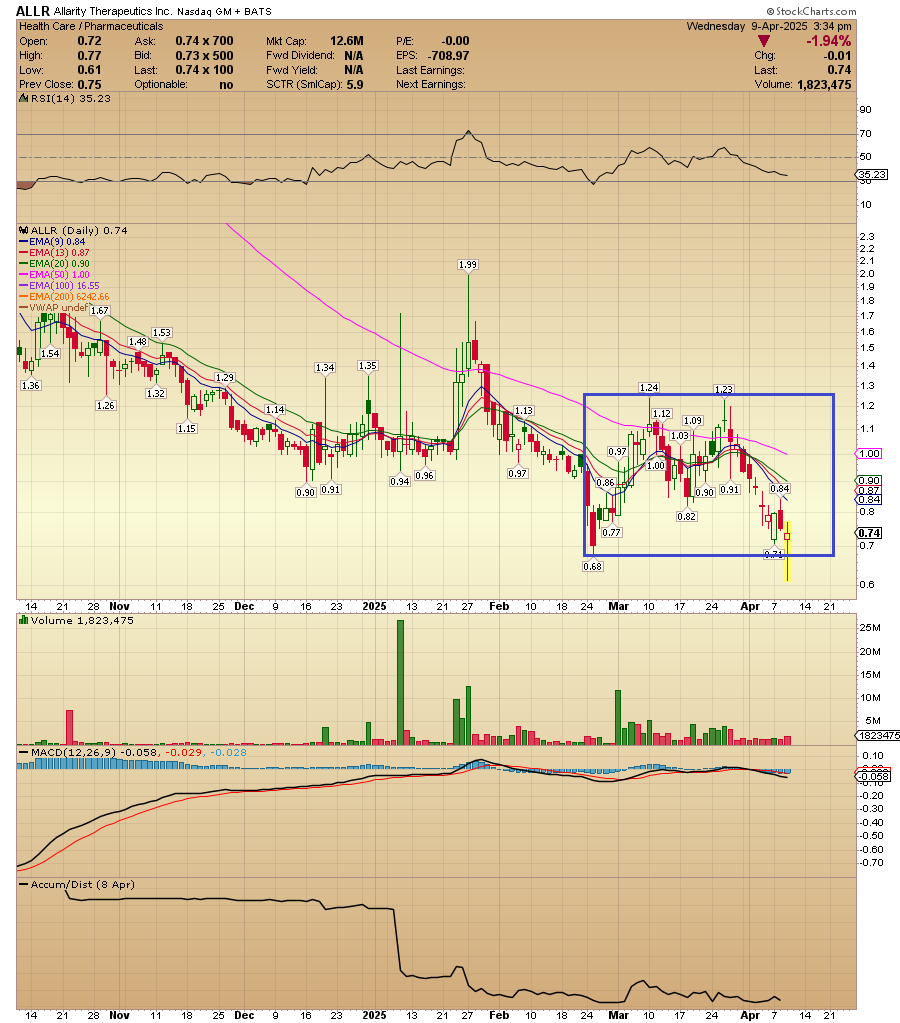Screen dimensions: 900x1023
Task: Click the red down-triangle change indicator
Action: [763, 42]
